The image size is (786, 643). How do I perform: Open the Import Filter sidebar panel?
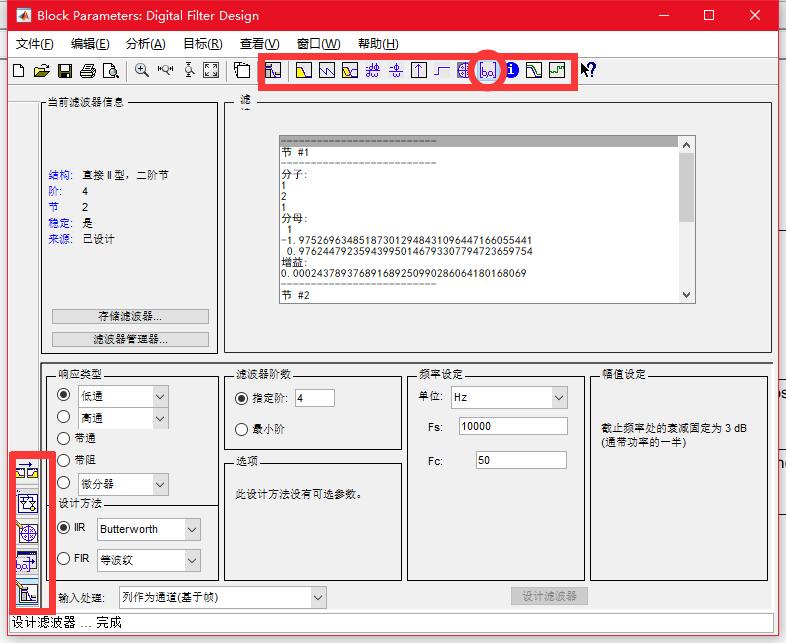coord(27,563)
